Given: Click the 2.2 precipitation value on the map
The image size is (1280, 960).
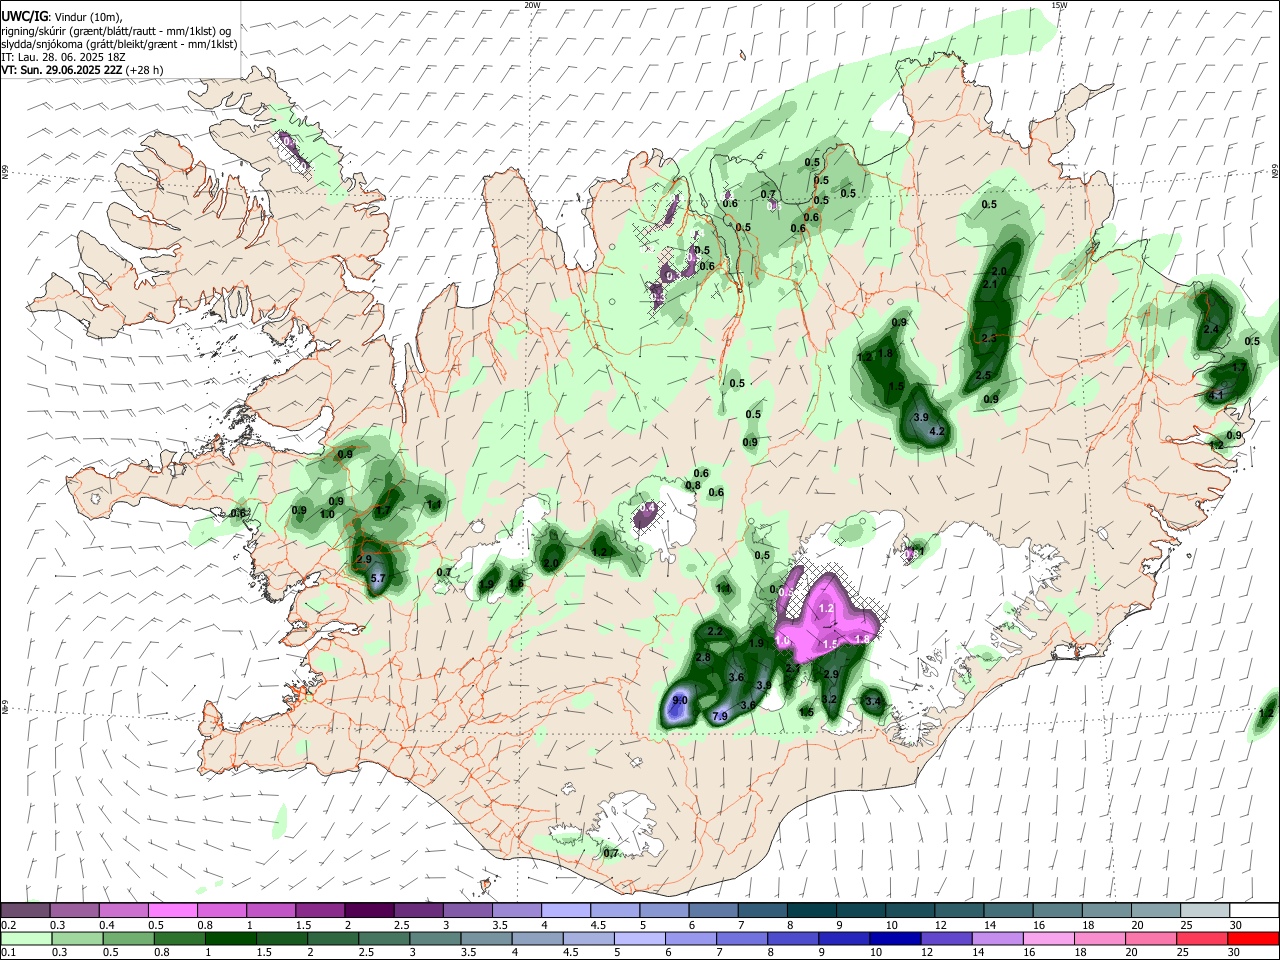Looking at the screenshot, I should click(715, 631).
